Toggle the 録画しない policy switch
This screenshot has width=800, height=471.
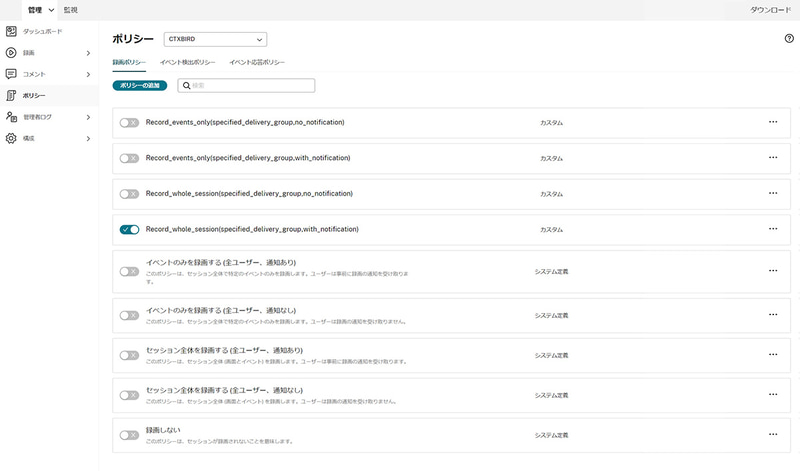tap(129, 435)
